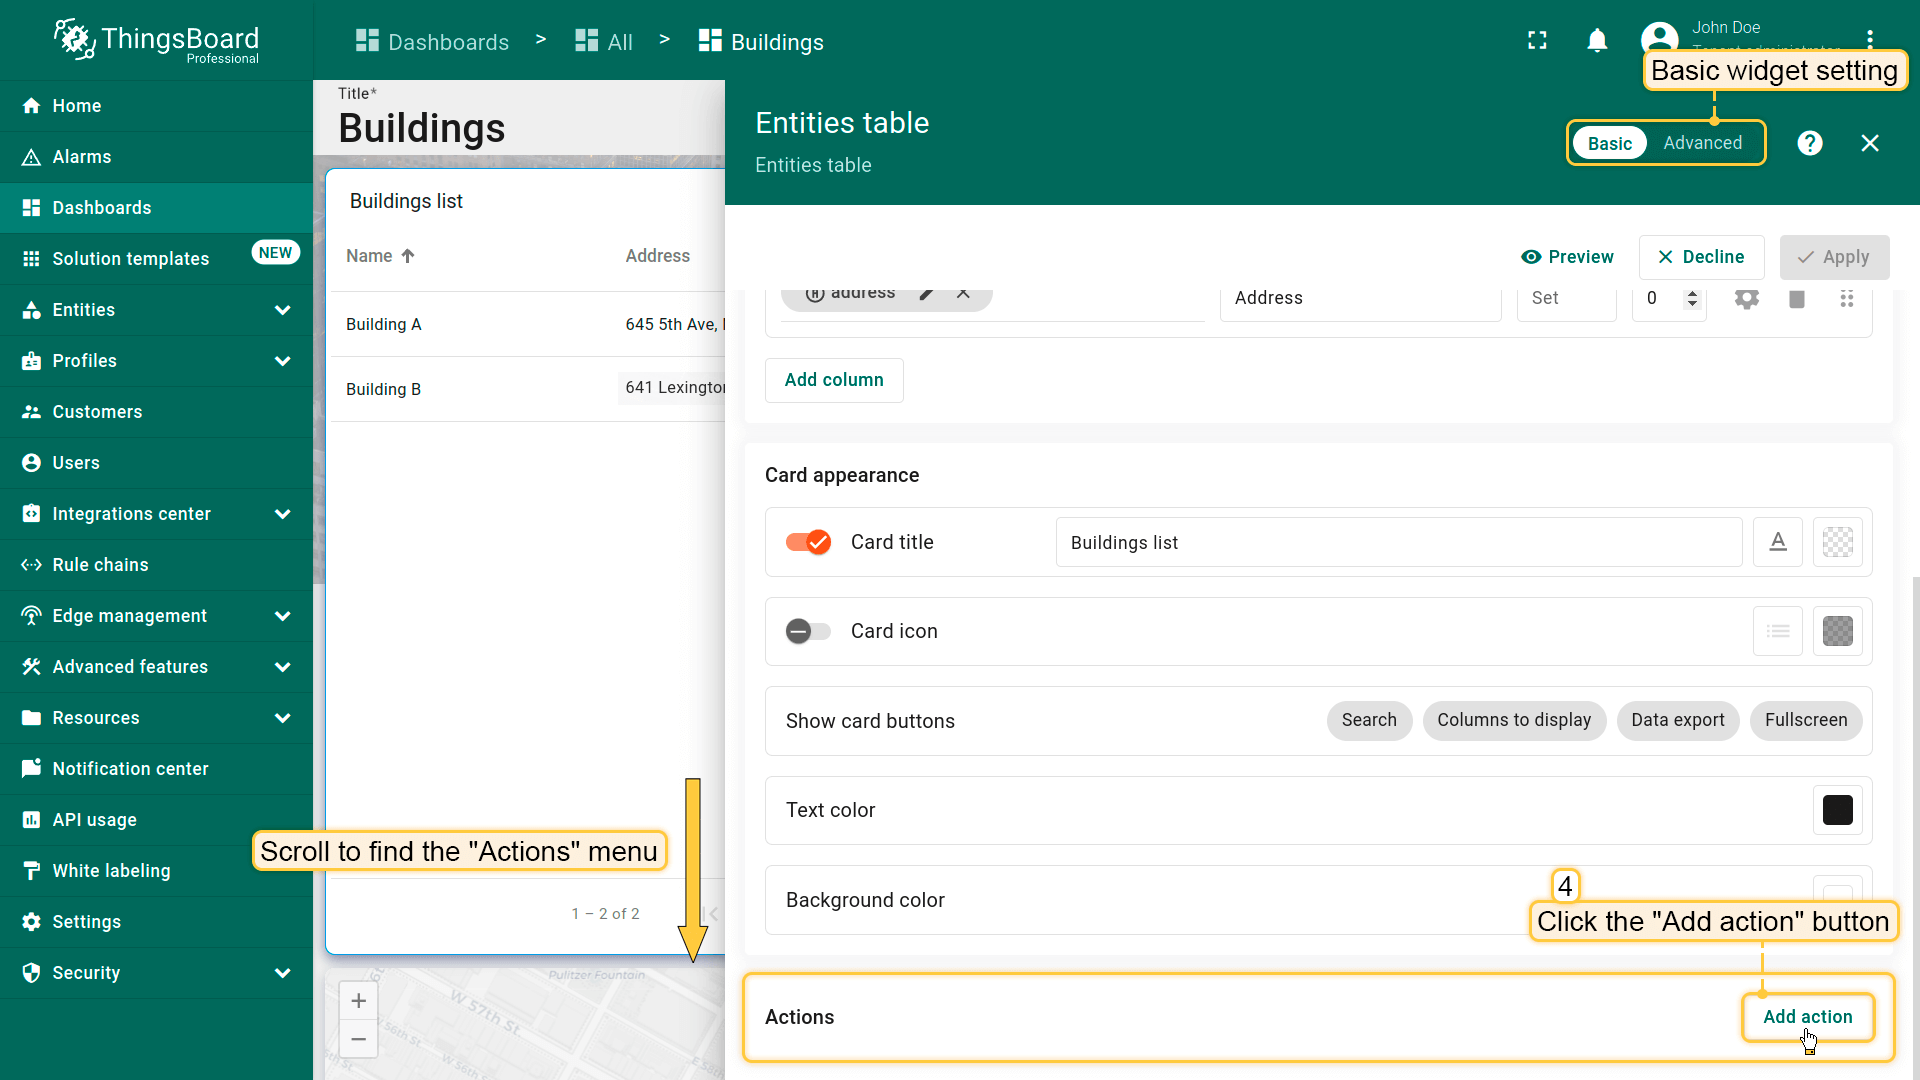
Task: Open the Text color black swatch
Action: [1837, 810]
